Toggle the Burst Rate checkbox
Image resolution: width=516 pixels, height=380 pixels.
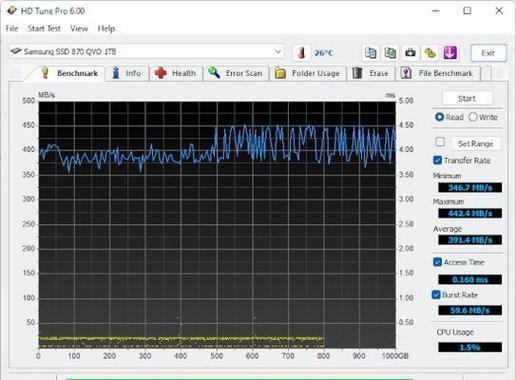pos(436,295)
